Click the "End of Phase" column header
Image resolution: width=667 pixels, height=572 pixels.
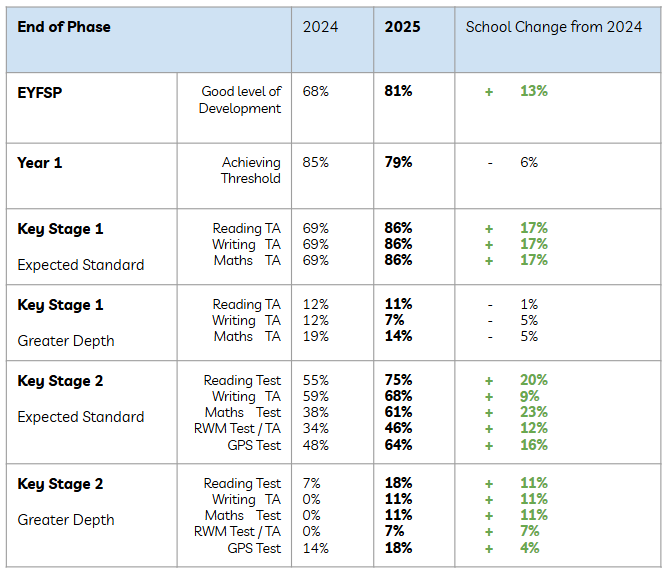tap(64, 27)
